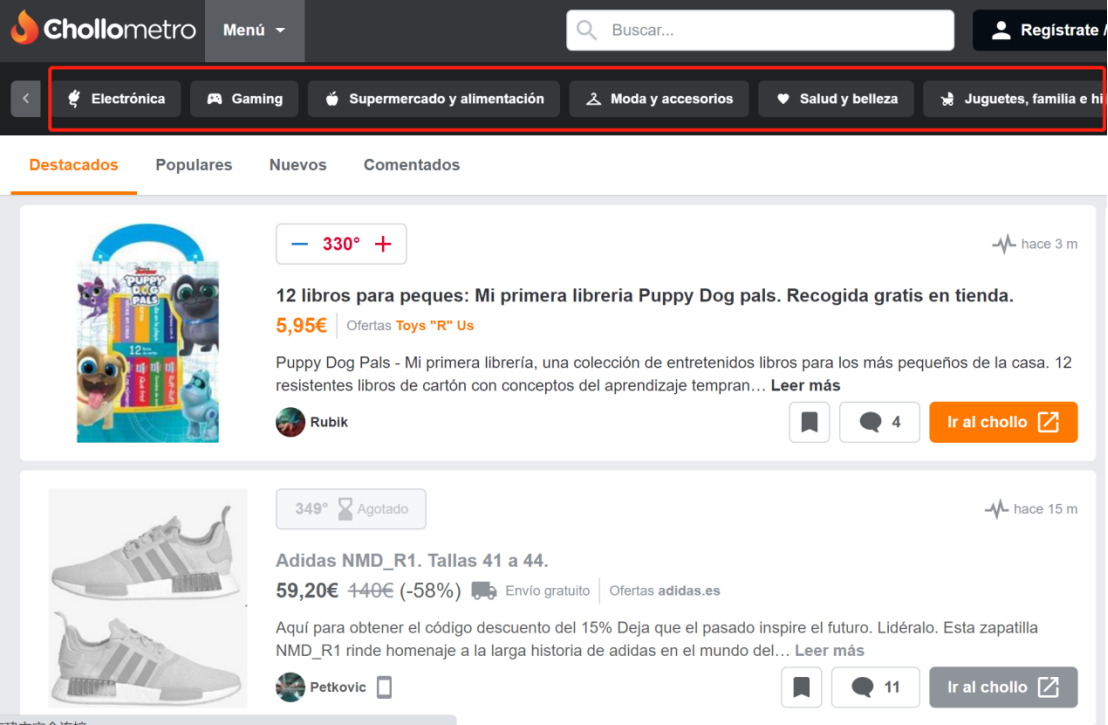This screenshot has width=1108, height=725.
Task: Open the Petkovic username link
Action: (x=338, y=688)
